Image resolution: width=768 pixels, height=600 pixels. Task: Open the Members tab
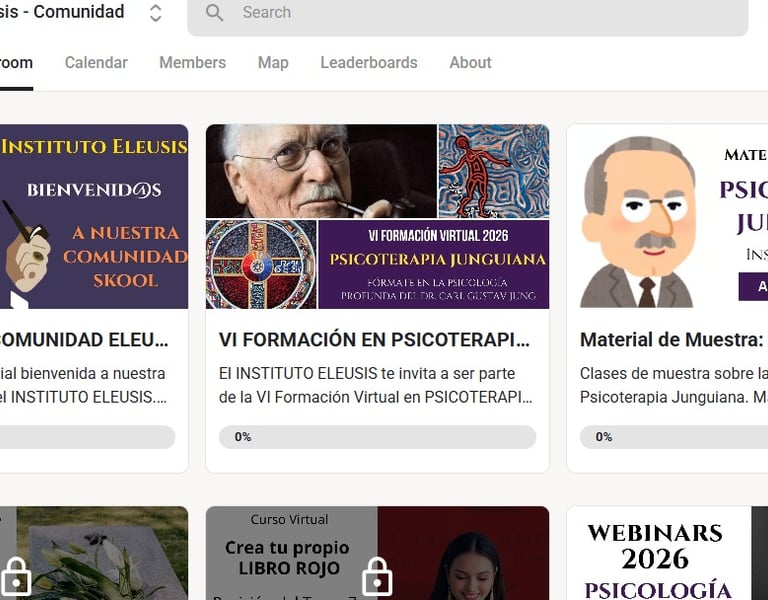pos(192,63)
